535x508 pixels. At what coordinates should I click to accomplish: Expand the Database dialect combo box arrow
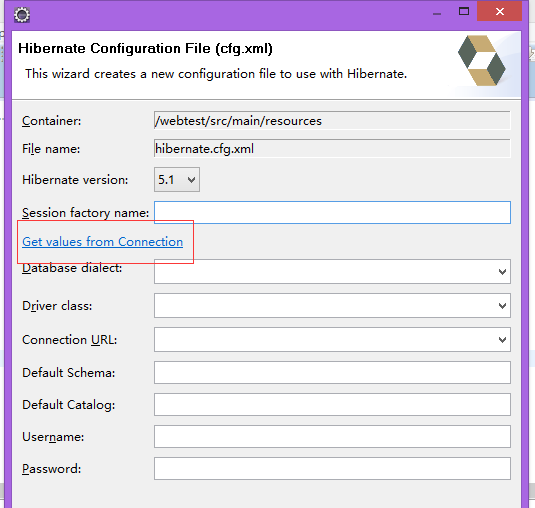tap(502, 272)
